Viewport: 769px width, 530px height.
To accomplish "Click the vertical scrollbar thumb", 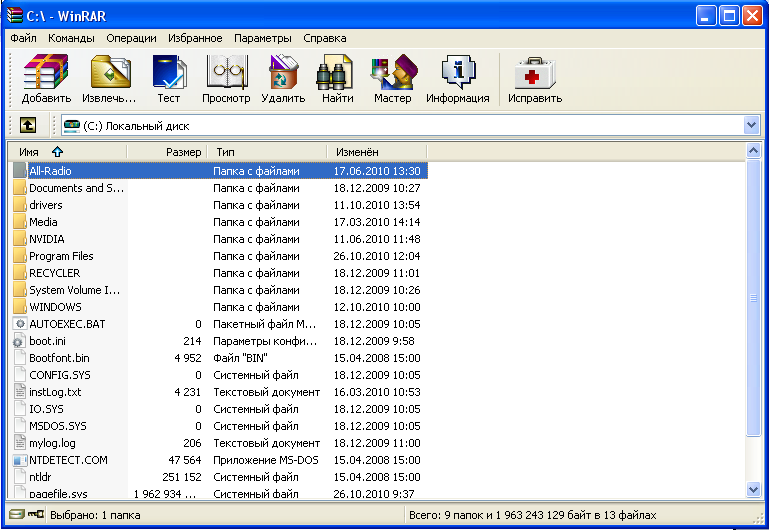I will coord(753,297).
